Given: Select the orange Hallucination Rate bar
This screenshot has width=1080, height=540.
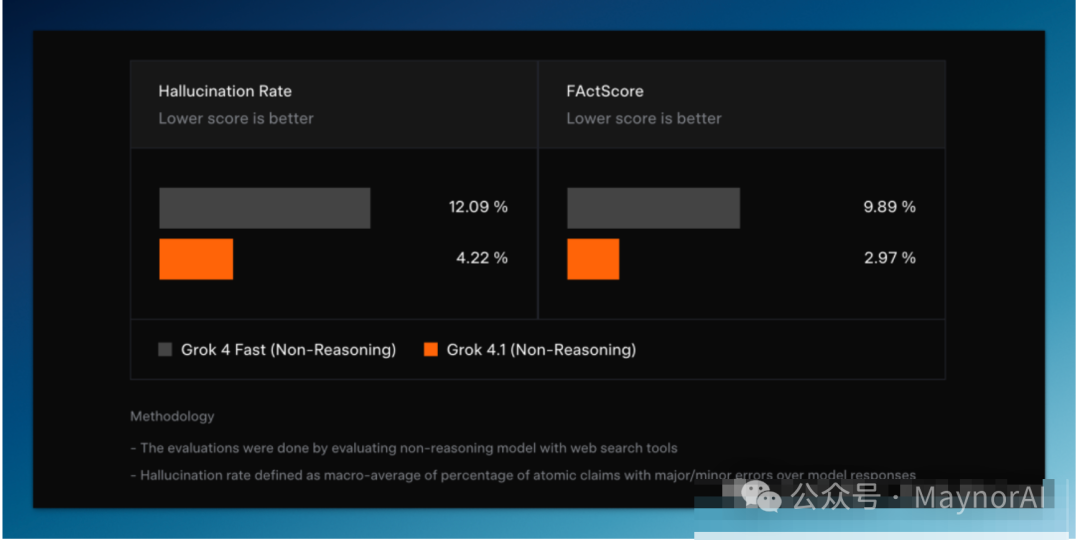Looking at the screenshot, I should click(196, 259).
